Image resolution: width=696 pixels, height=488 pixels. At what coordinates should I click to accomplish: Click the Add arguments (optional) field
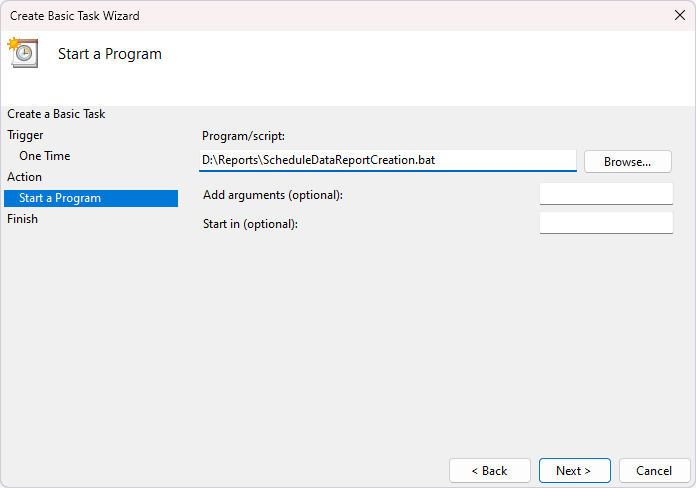point(606,194)
